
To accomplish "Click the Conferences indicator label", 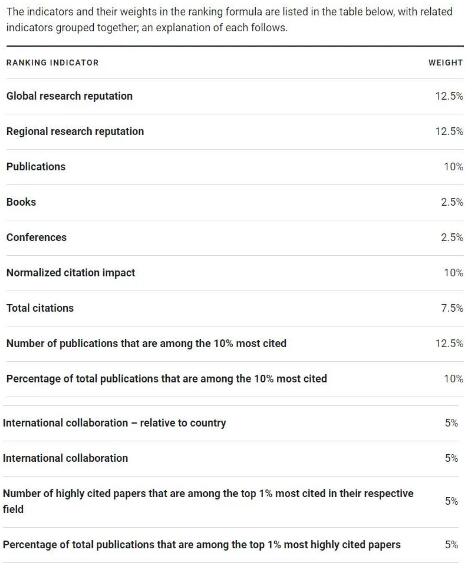I will coord(36,237).
